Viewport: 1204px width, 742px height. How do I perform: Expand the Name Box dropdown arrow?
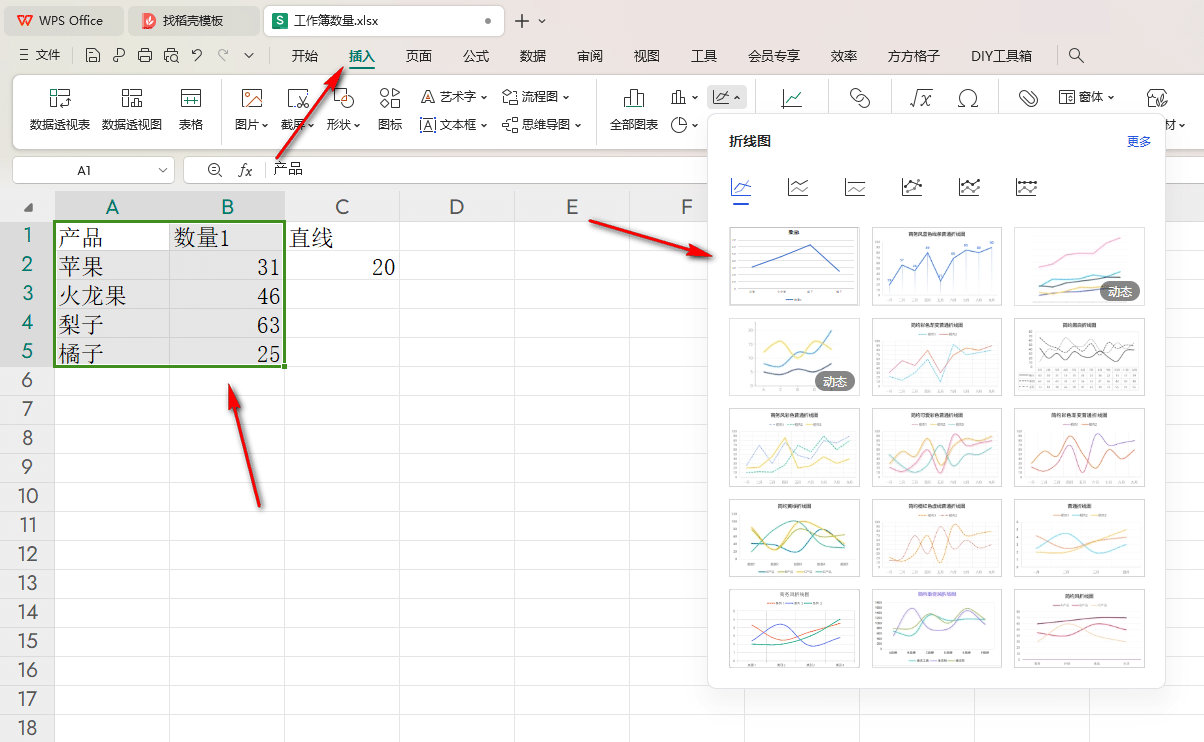(x=163, y=171)
